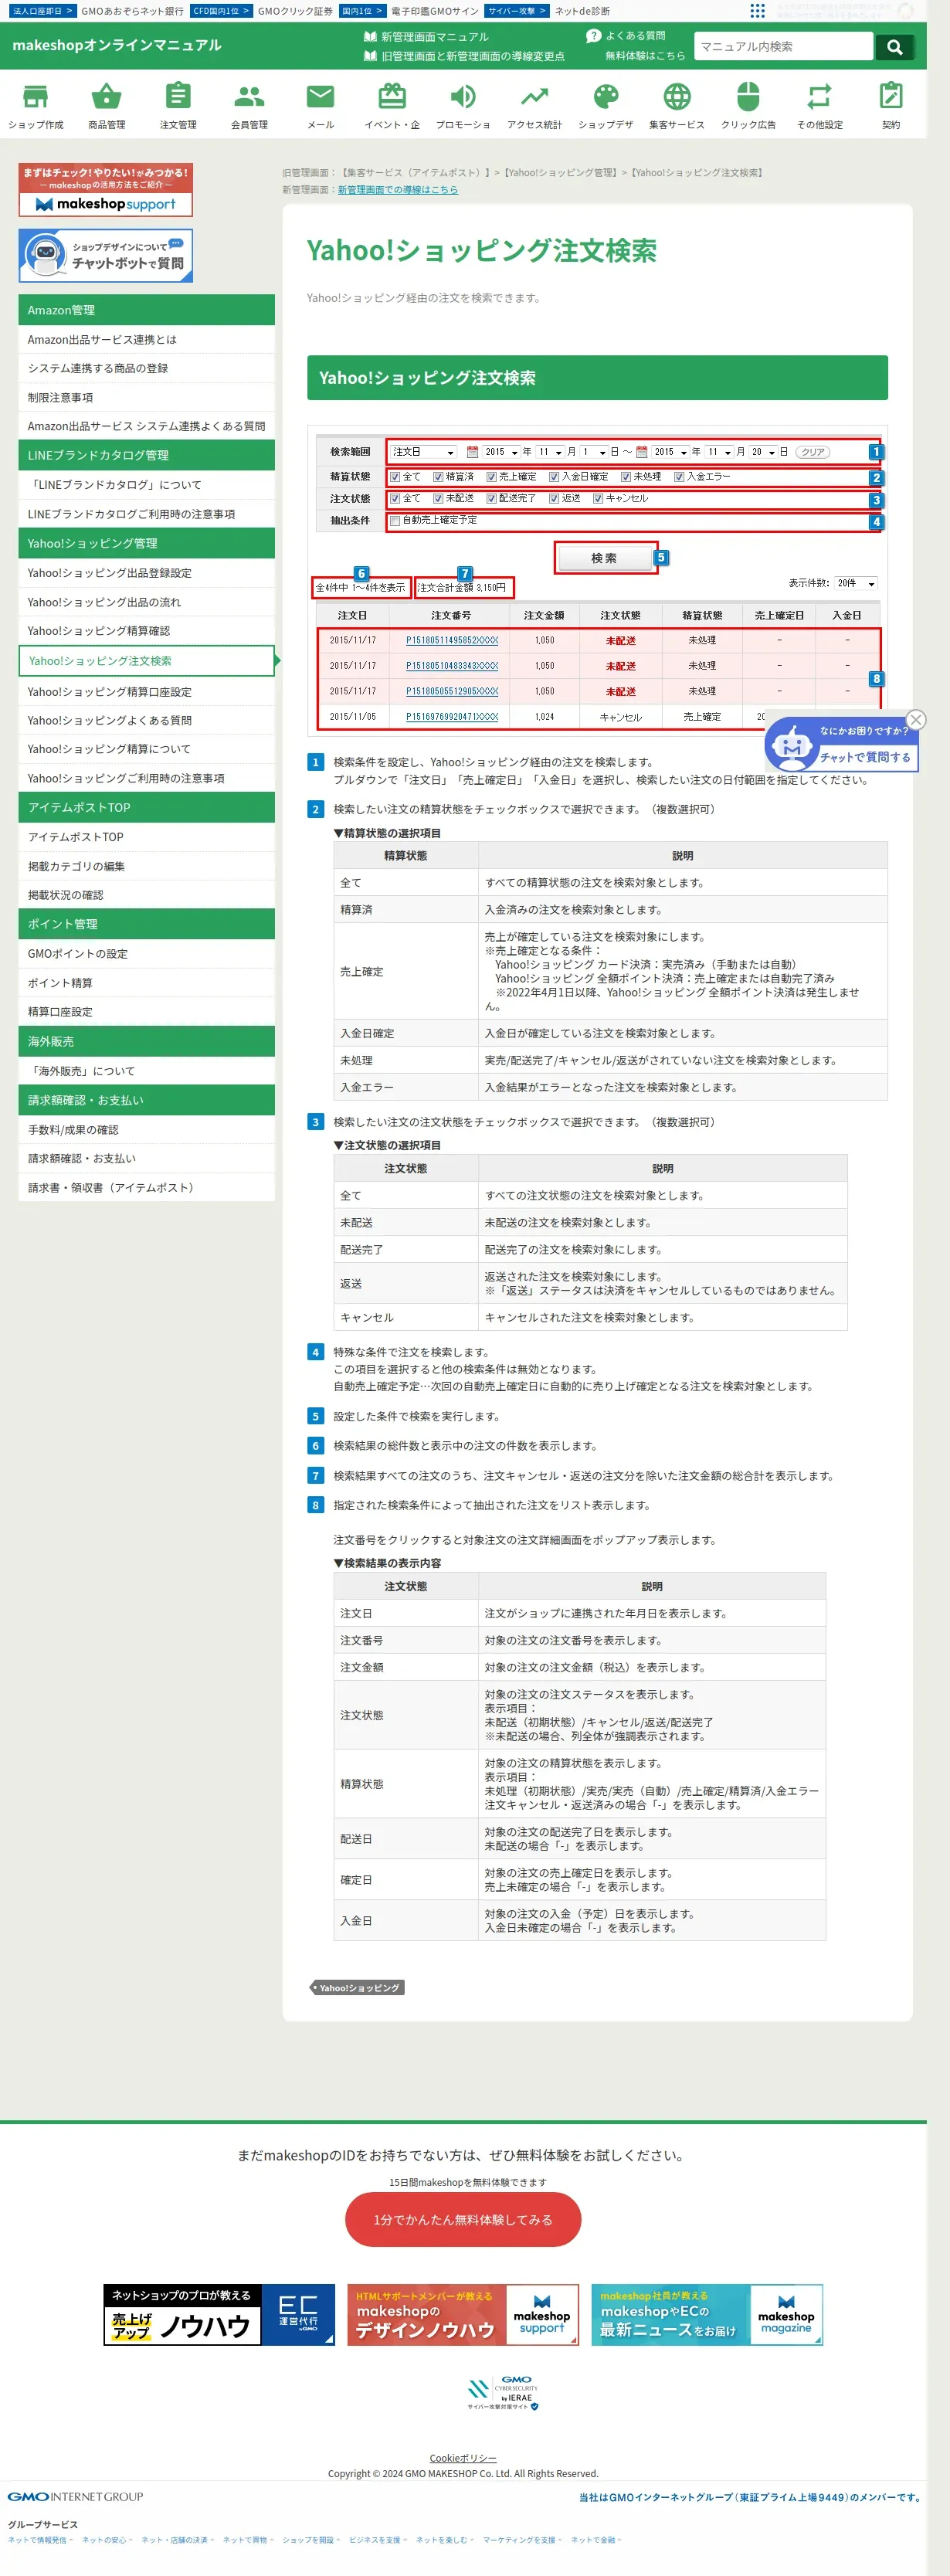Open ショップデザイン chatbot banner in sidebar
The height and width of the screenshot is (2576, 950).
click(106, 255)
